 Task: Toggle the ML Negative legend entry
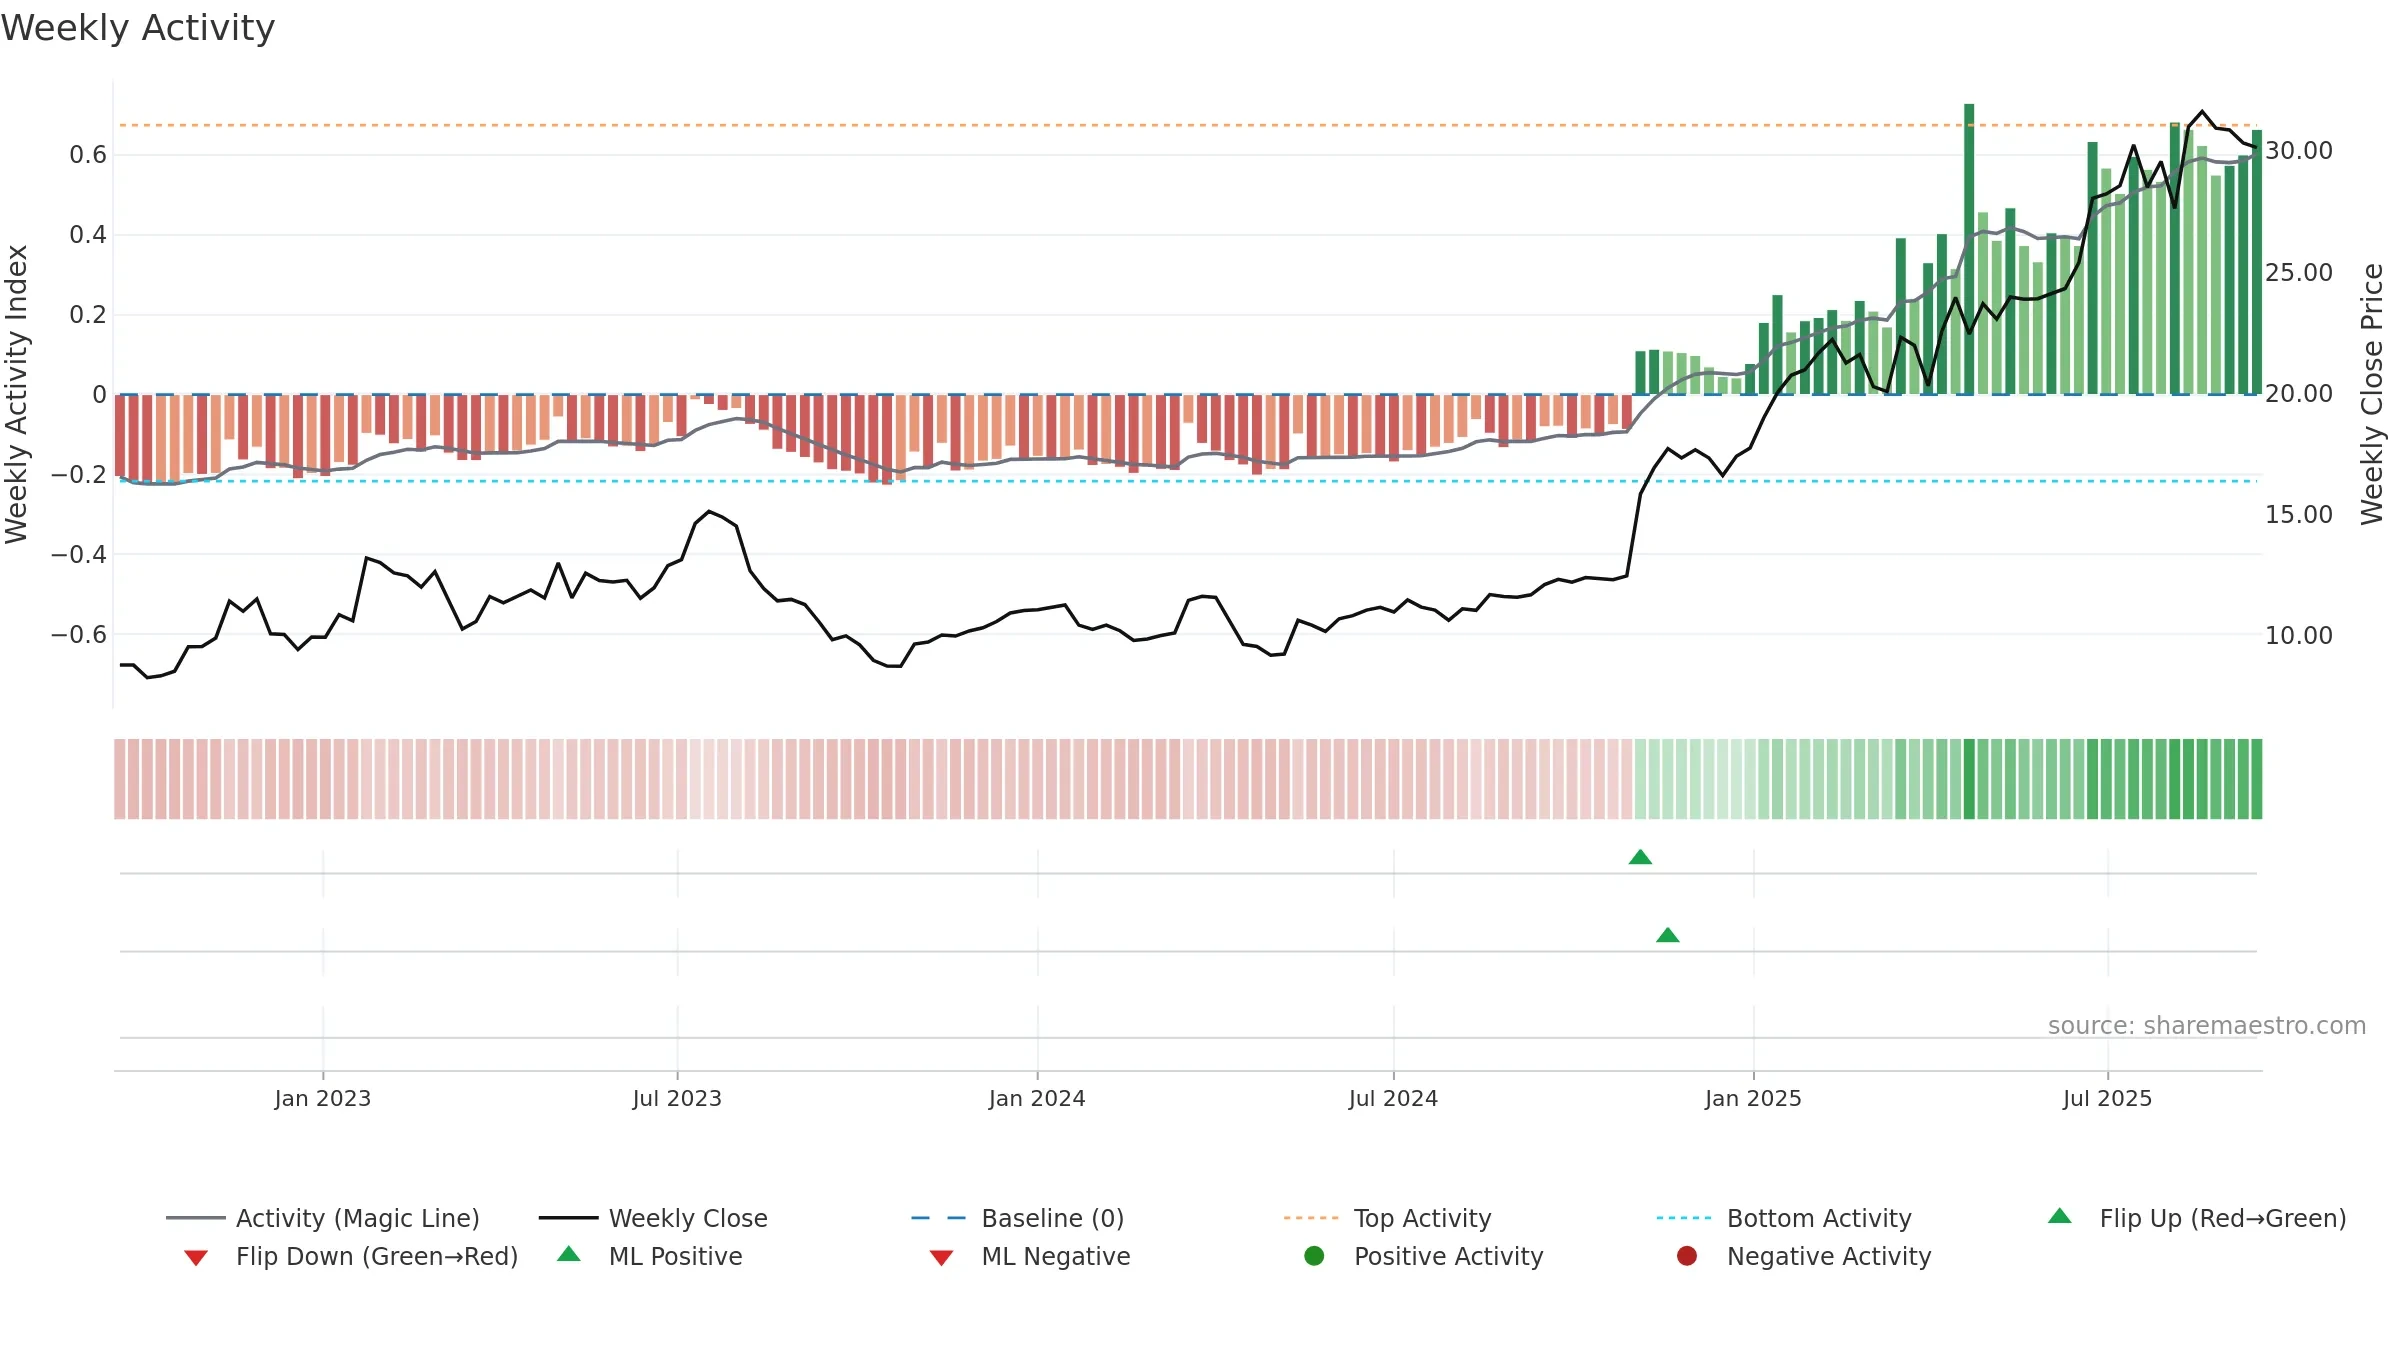pos(1030,1256)
